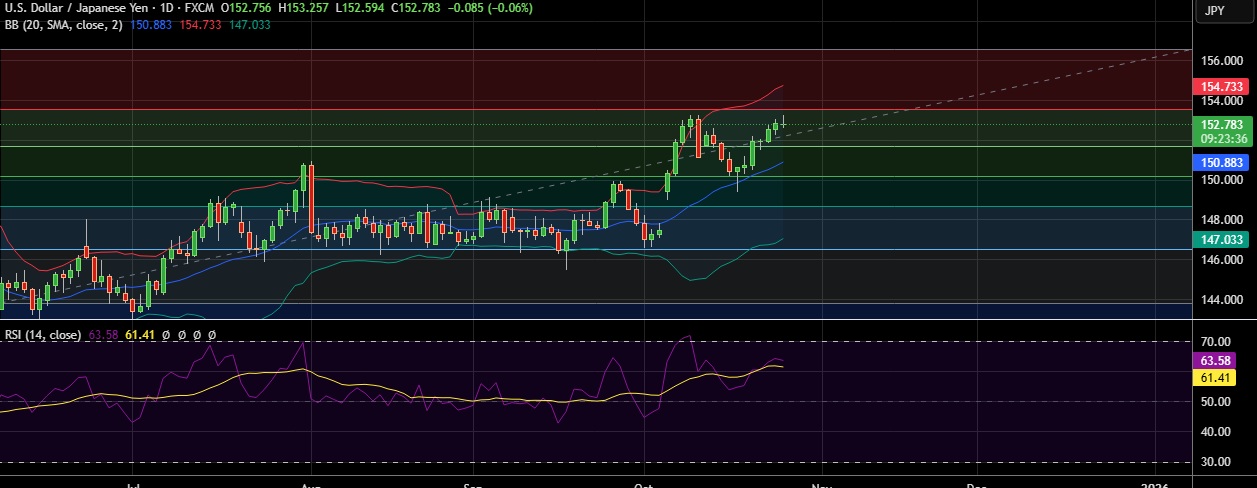Image resolution: width=1257 pixels, height=488 pixels.
Task: Click the 156.000 tick on price scale
Action: point(1219,60)
